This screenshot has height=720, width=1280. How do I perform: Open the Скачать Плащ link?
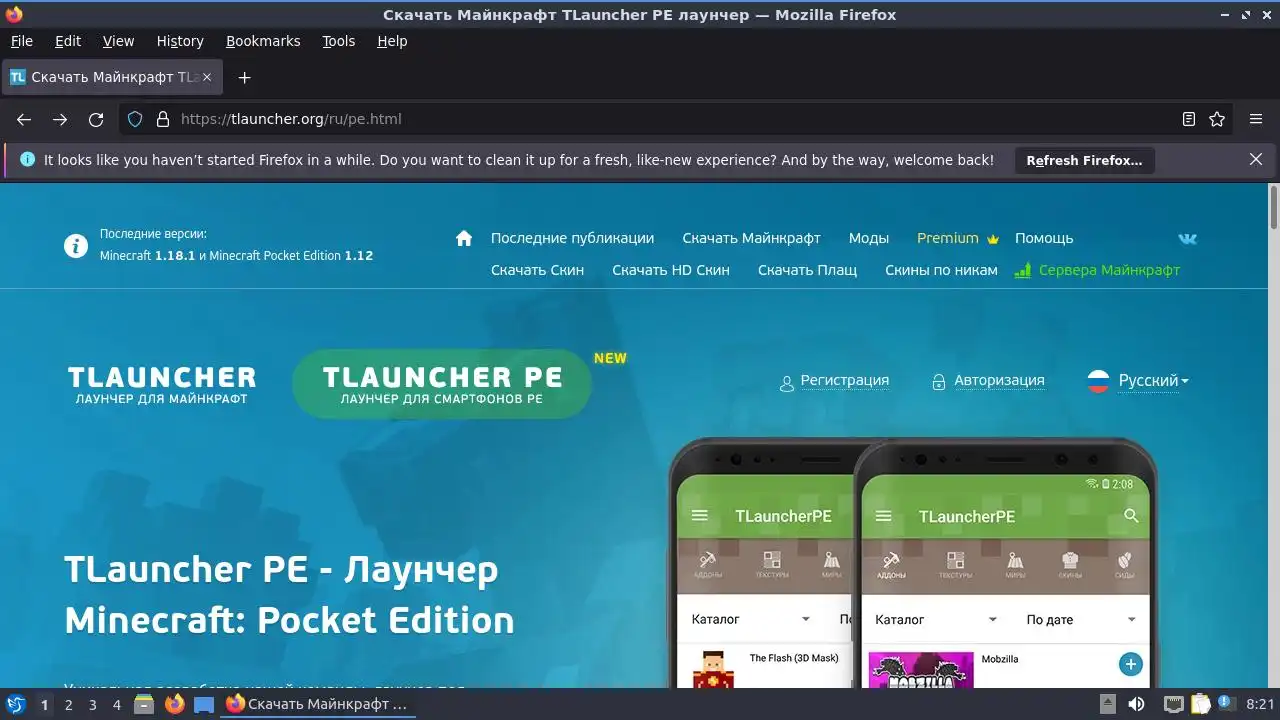point(807,270)
